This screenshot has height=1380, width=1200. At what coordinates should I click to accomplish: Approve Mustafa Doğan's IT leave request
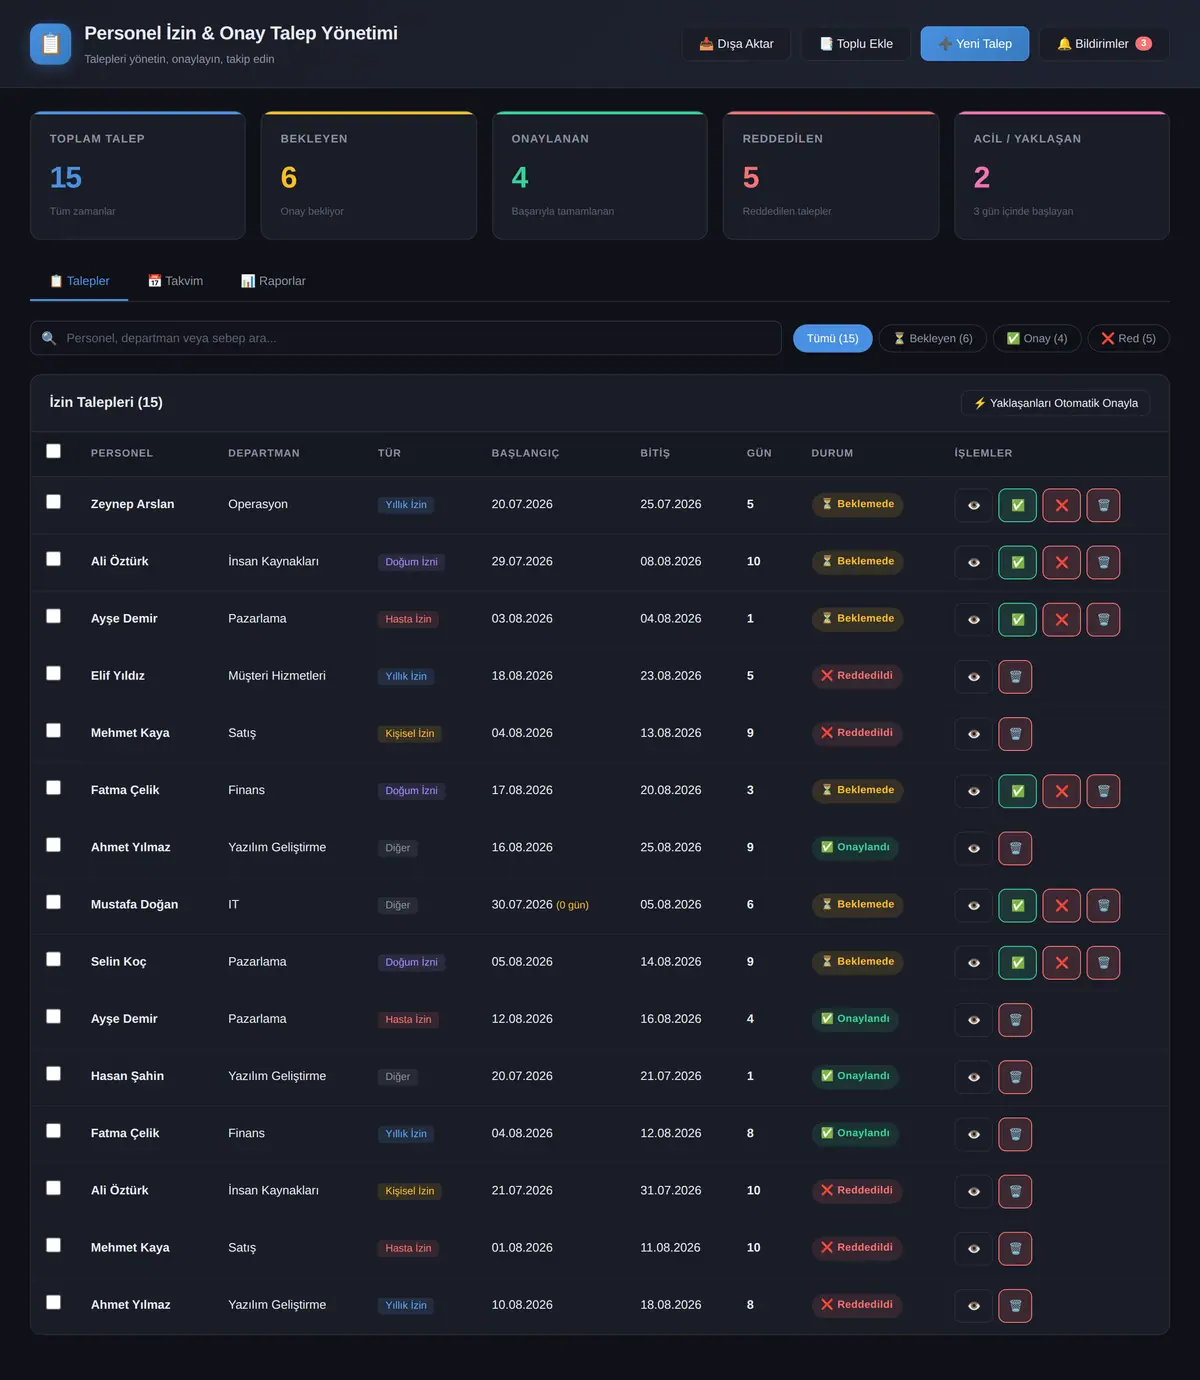click(1017, 906)
